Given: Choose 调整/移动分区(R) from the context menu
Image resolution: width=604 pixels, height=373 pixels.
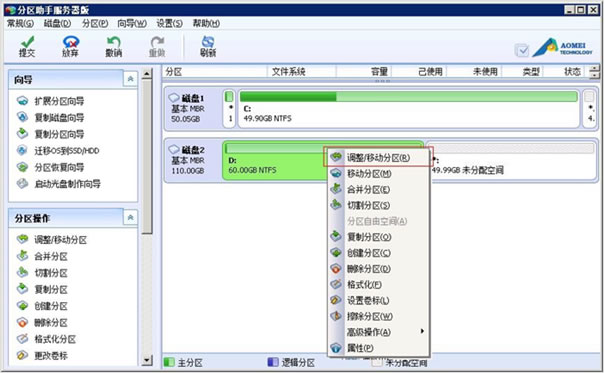Looking at the screenshot, I should click(378, 157).
